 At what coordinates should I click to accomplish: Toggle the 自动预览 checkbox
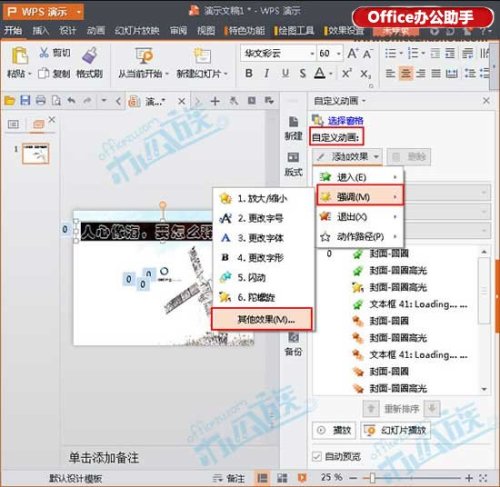pos(317,456)
